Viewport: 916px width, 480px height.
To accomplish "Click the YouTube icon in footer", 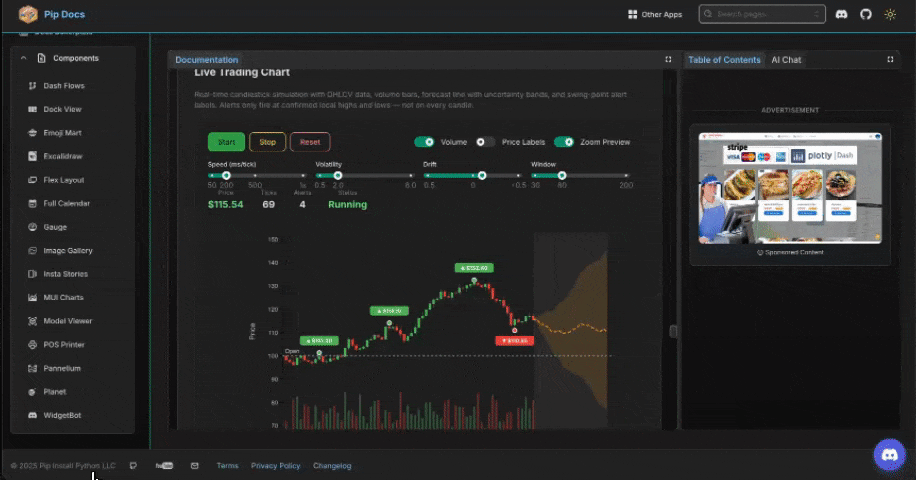I will tap(164, 465).
